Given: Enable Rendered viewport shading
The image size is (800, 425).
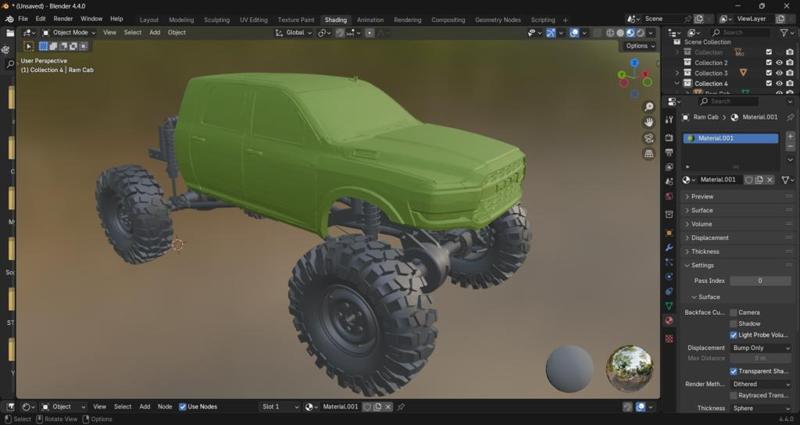Looking at the screenshot, I should (x=641, y=33).
